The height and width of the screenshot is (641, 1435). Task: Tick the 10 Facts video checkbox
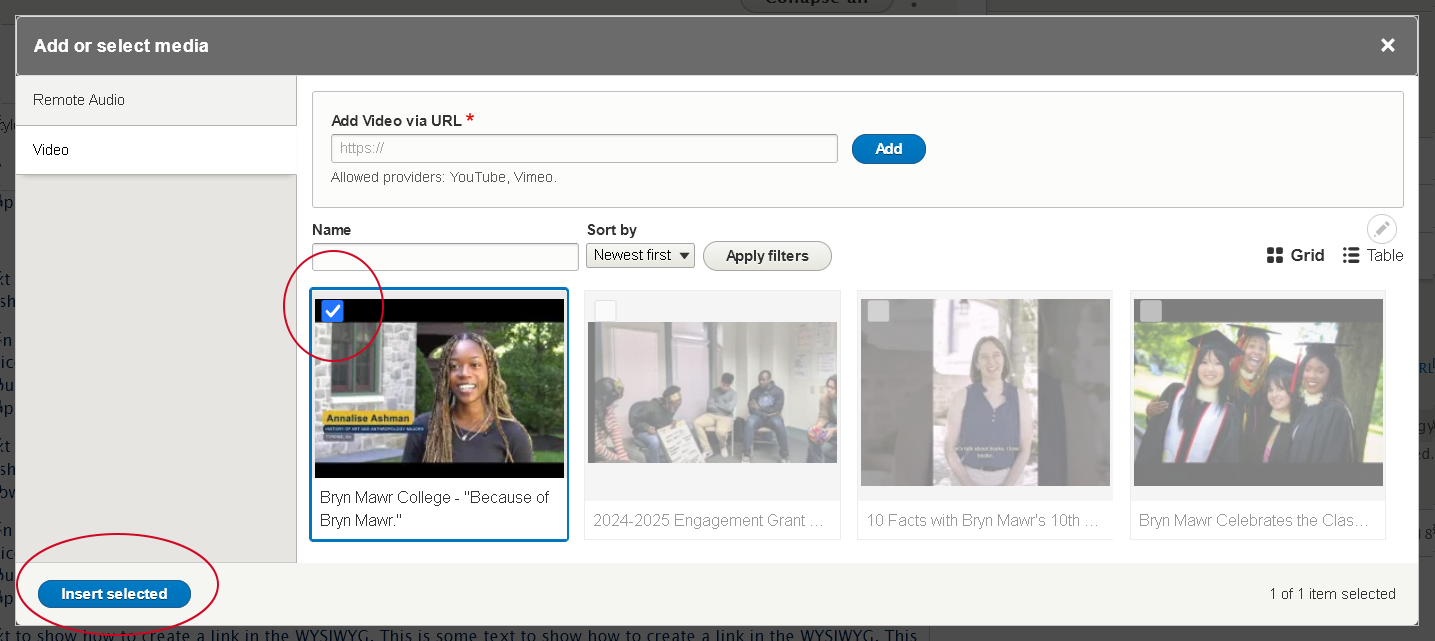(x=878, y=311)
